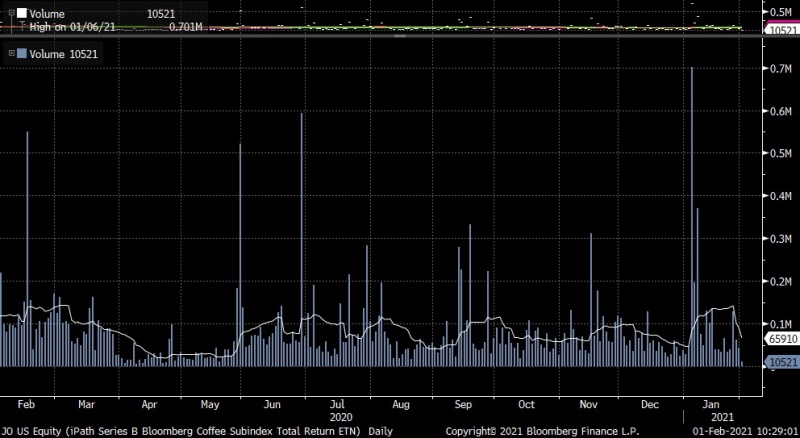Click the Daily periodicity label
This screenshot has width=800, height=438.
[x=381, y=431]
